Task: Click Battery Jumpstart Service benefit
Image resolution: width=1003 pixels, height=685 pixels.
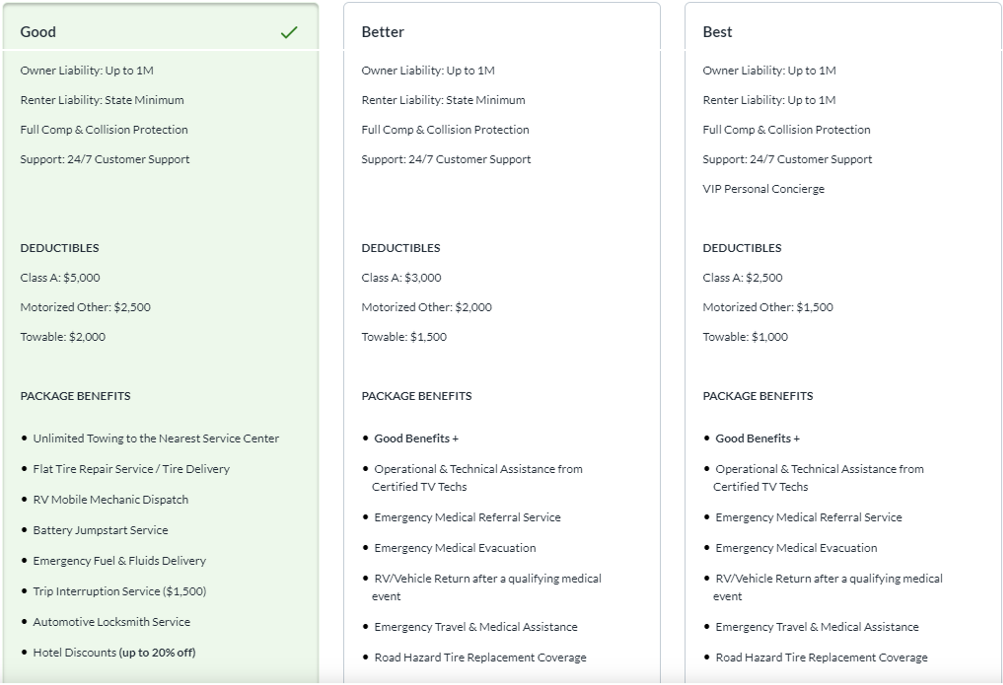Action: tap(100, 531)
